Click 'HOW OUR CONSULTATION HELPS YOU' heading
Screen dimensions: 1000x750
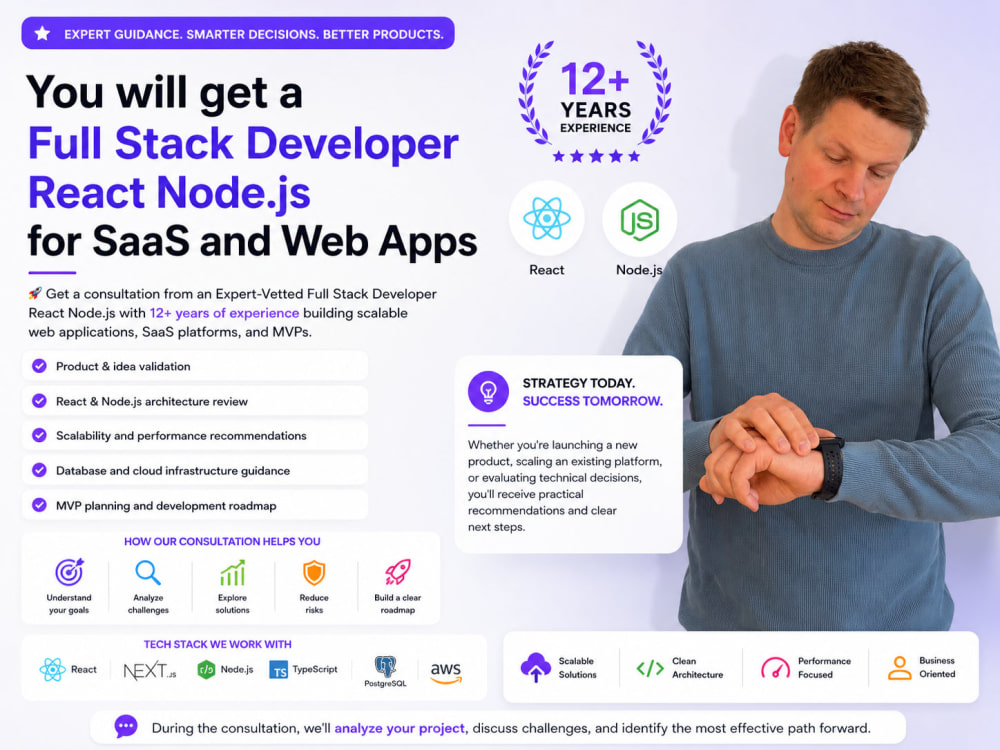coord(222,541)
